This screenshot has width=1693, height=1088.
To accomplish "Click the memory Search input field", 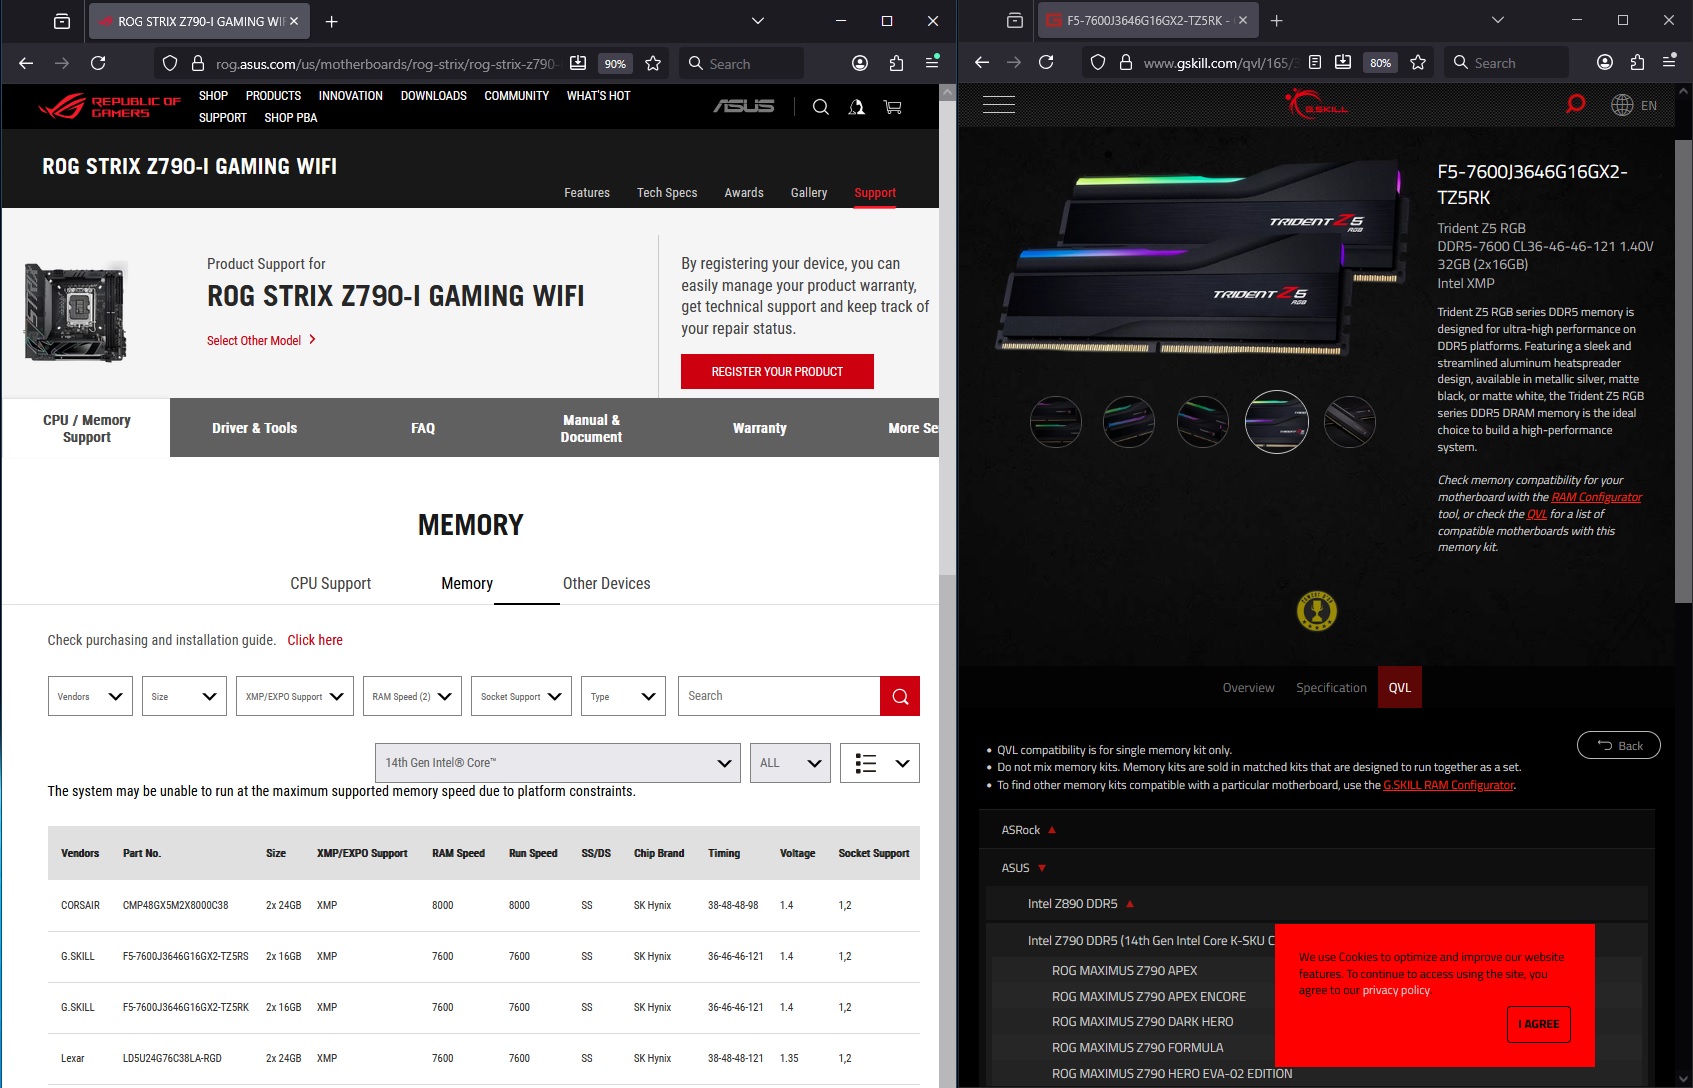I will click(x=779, y=696).
